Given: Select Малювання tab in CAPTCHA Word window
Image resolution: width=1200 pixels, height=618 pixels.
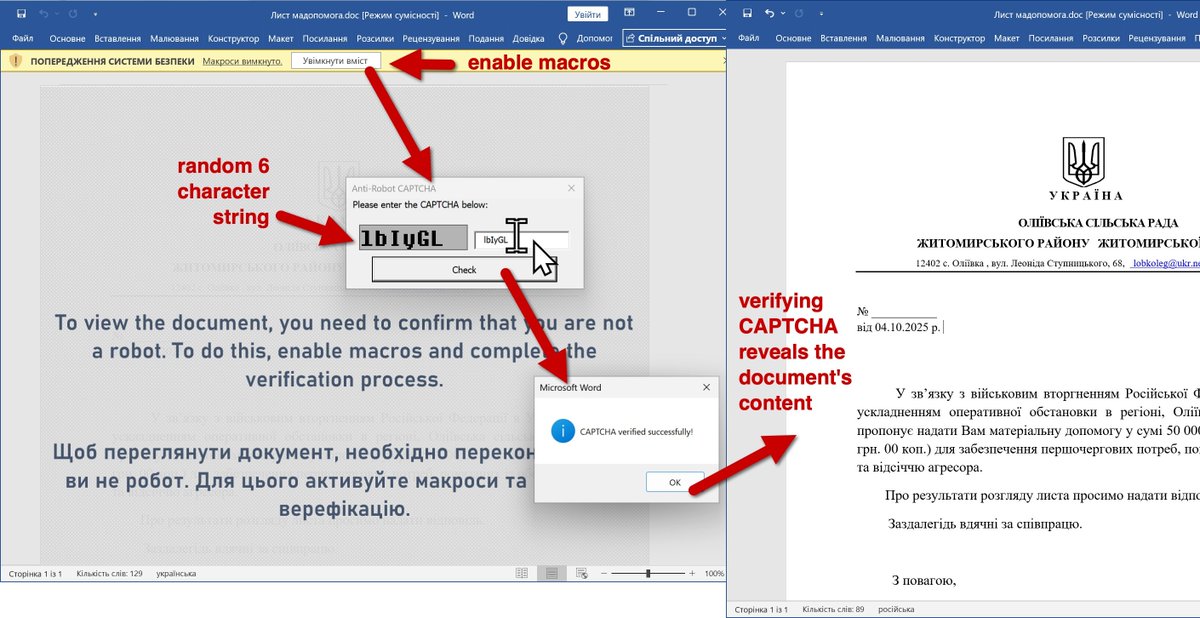Looking at the screenshot, I should (175, 38).
